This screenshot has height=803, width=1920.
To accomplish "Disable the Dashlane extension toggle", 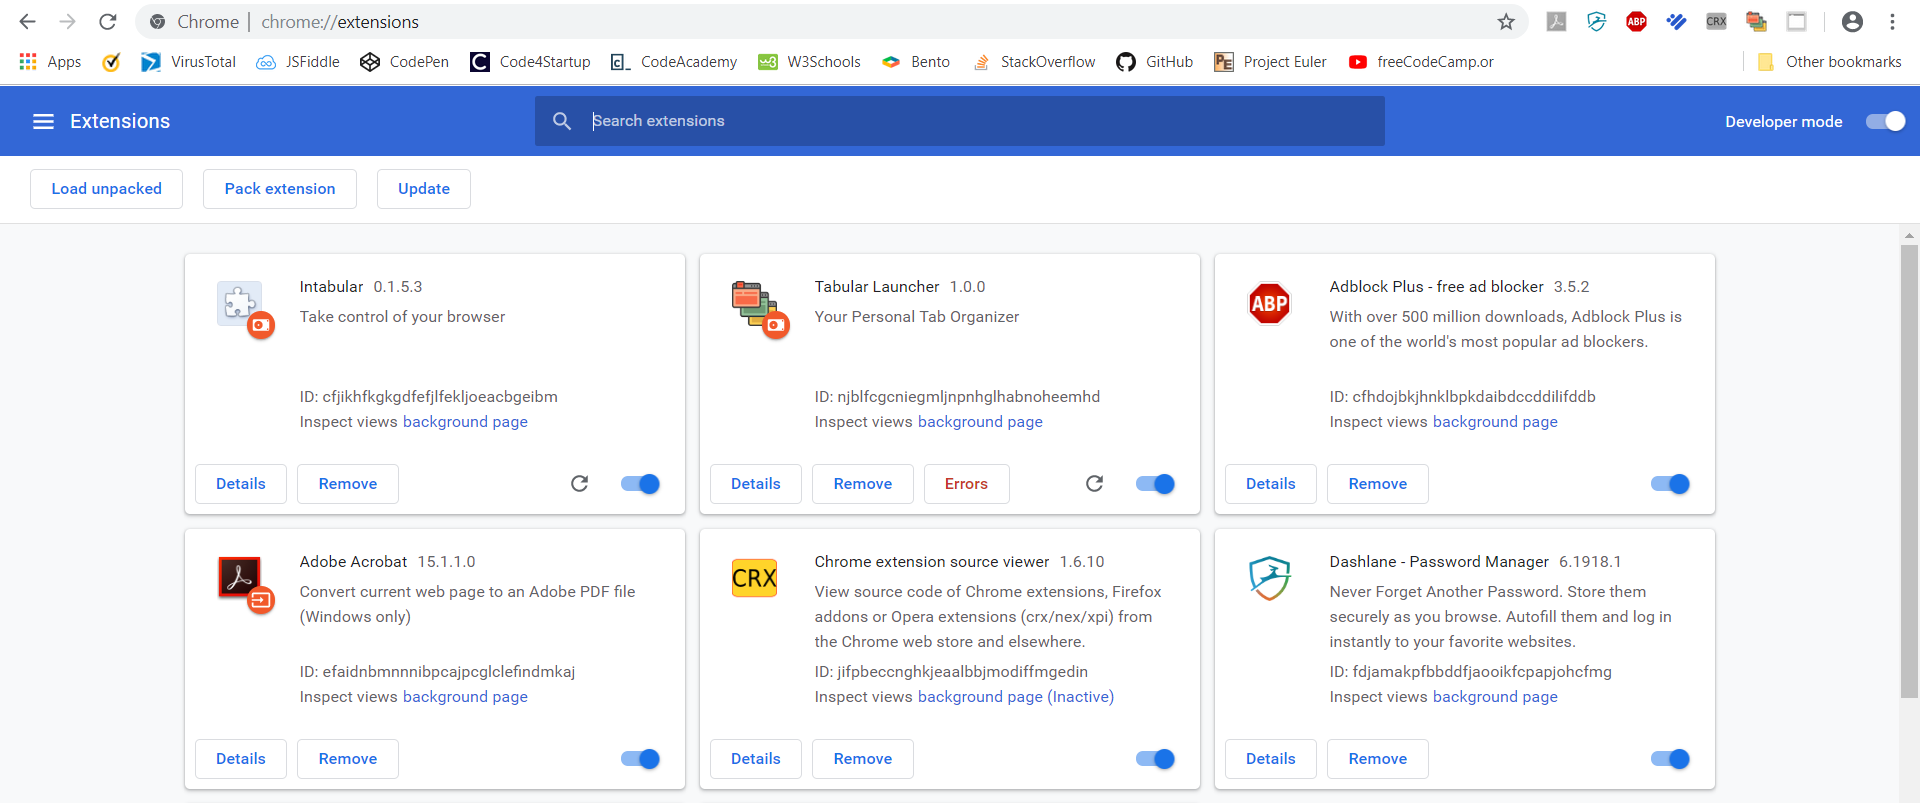I will coord(1670,759).
